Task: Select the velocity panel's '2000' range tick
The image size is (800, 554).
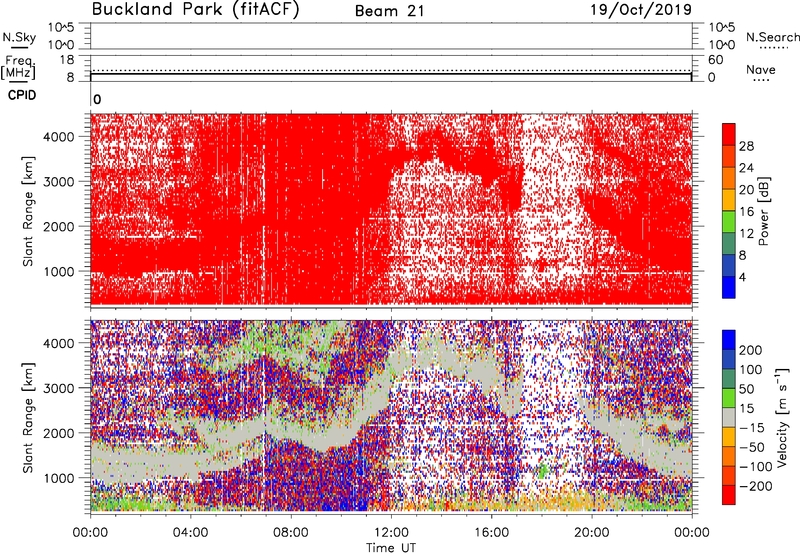Action: pos(59,433)
